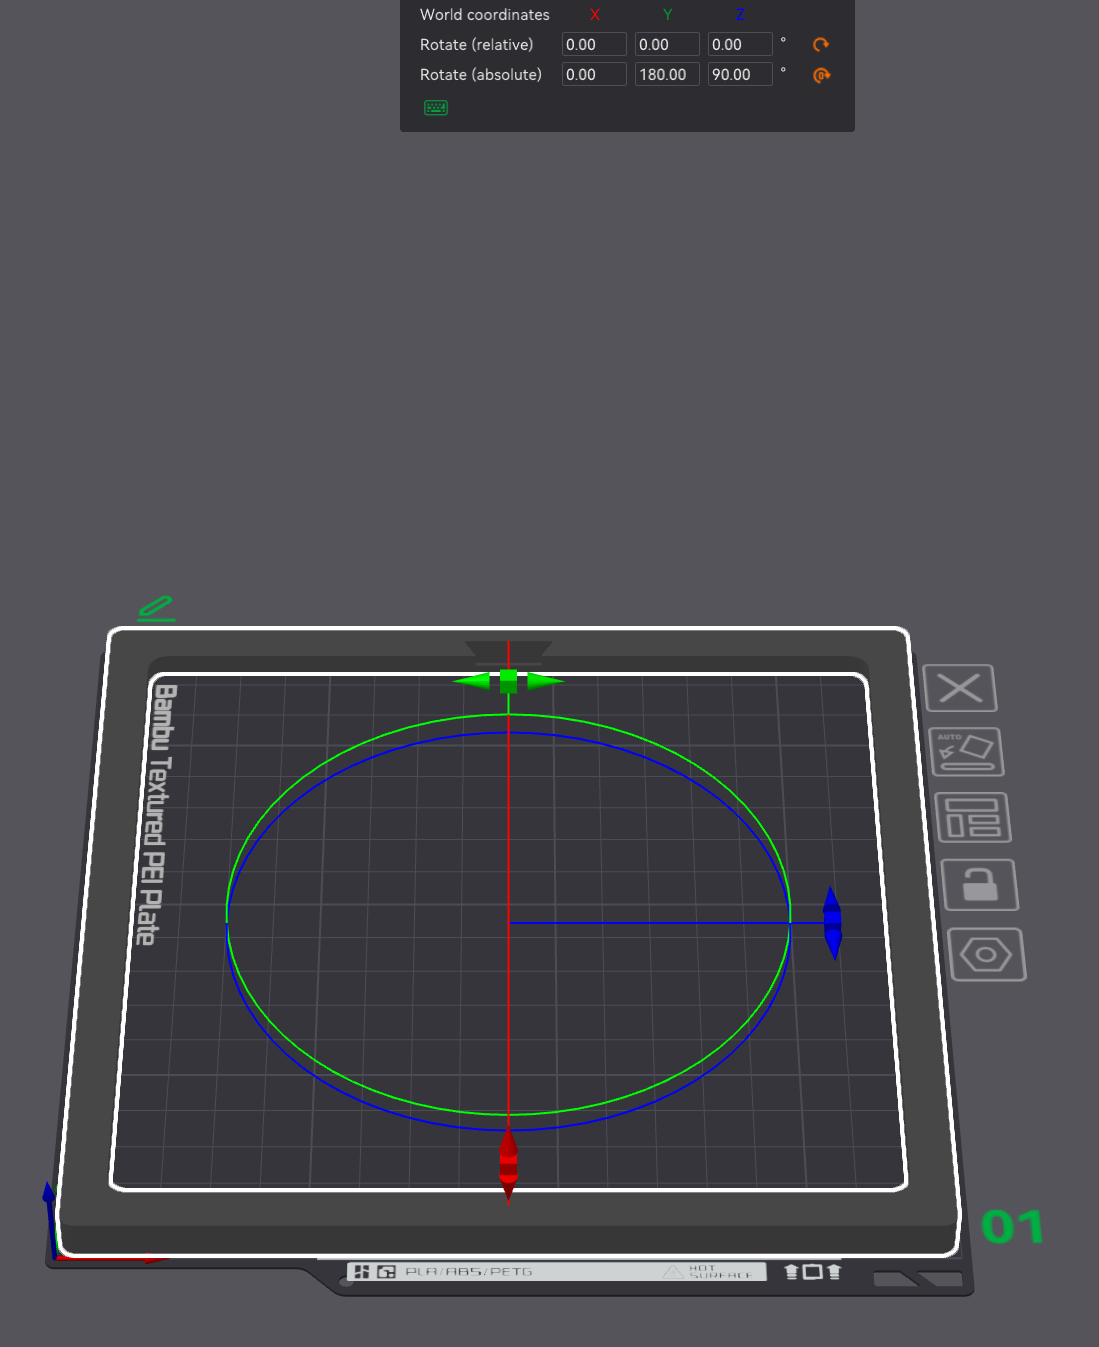Viewport: 1099px width, 1347px height.
Task: Click the Rotate (relative) Z value field
Action: click(x=740, y=45)
